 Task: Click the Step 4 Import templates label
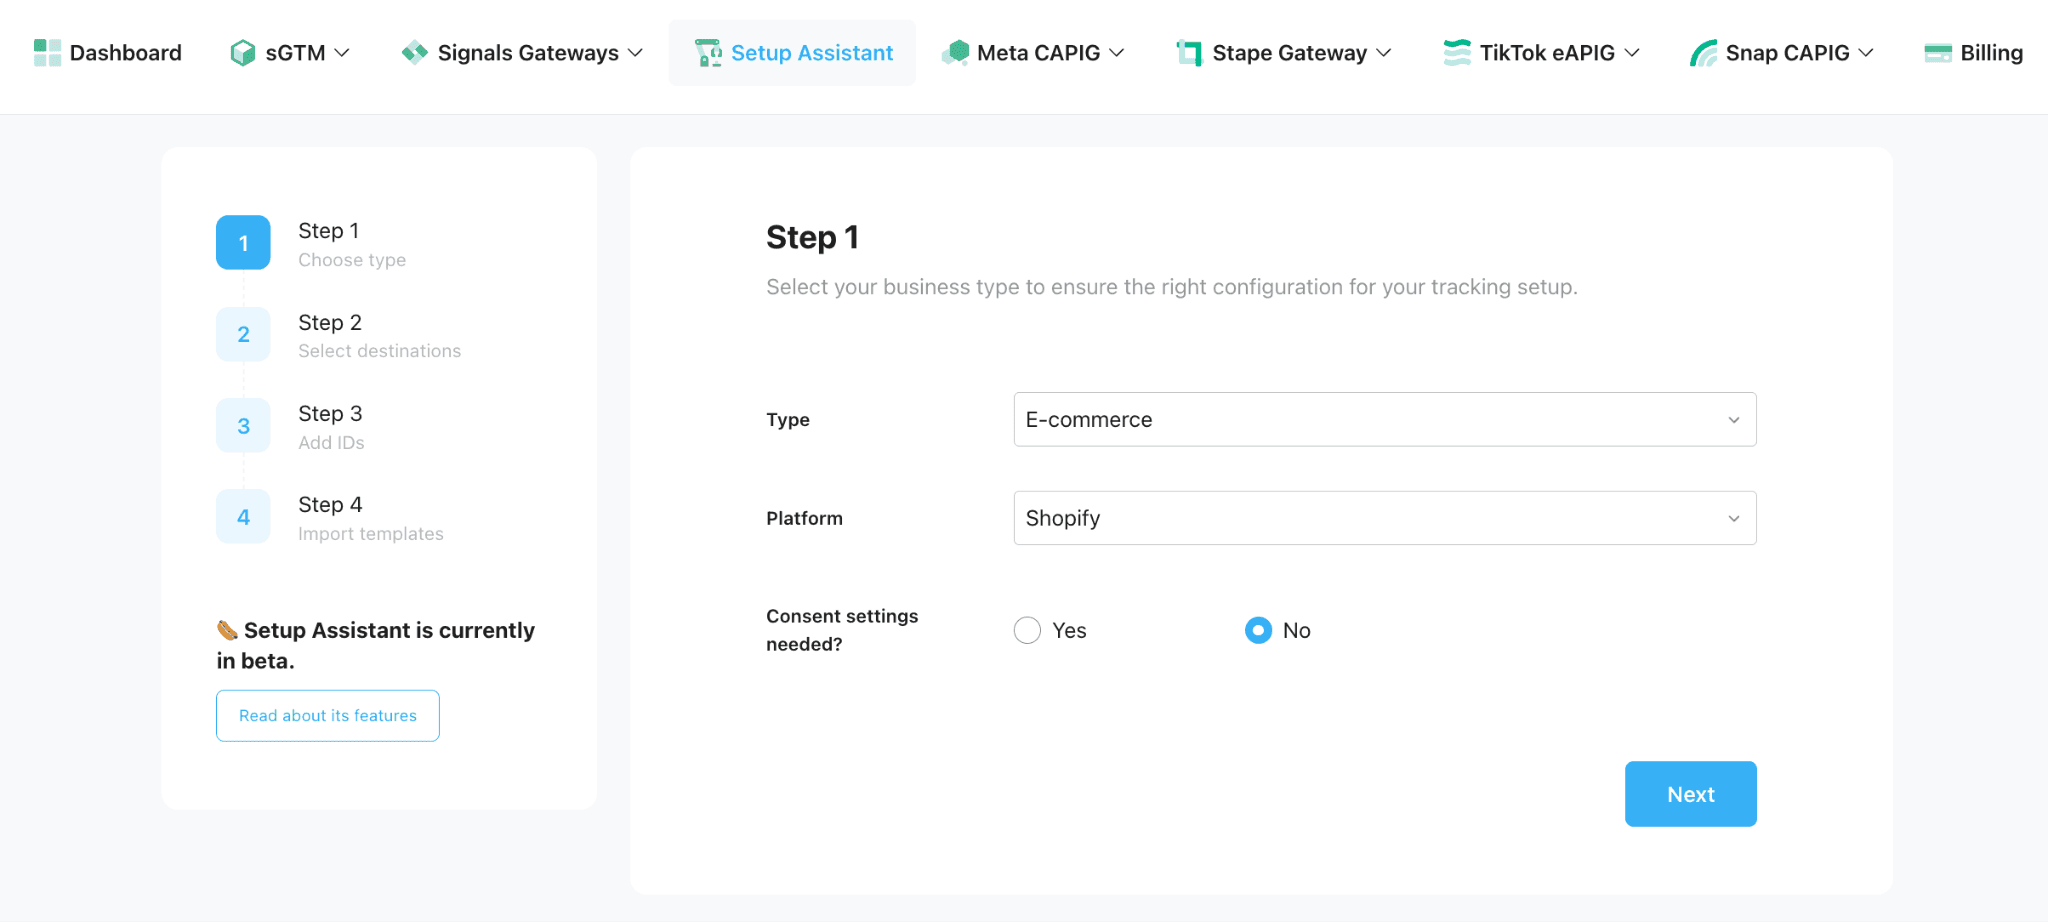370,518
